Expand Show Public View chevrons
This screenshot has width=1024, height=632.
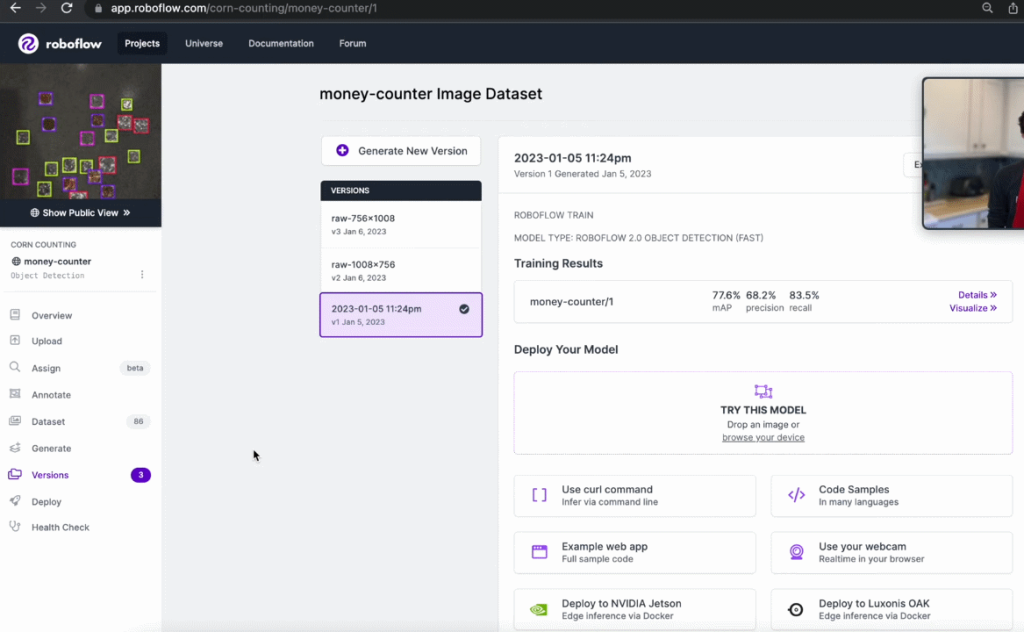click(127, 213)
